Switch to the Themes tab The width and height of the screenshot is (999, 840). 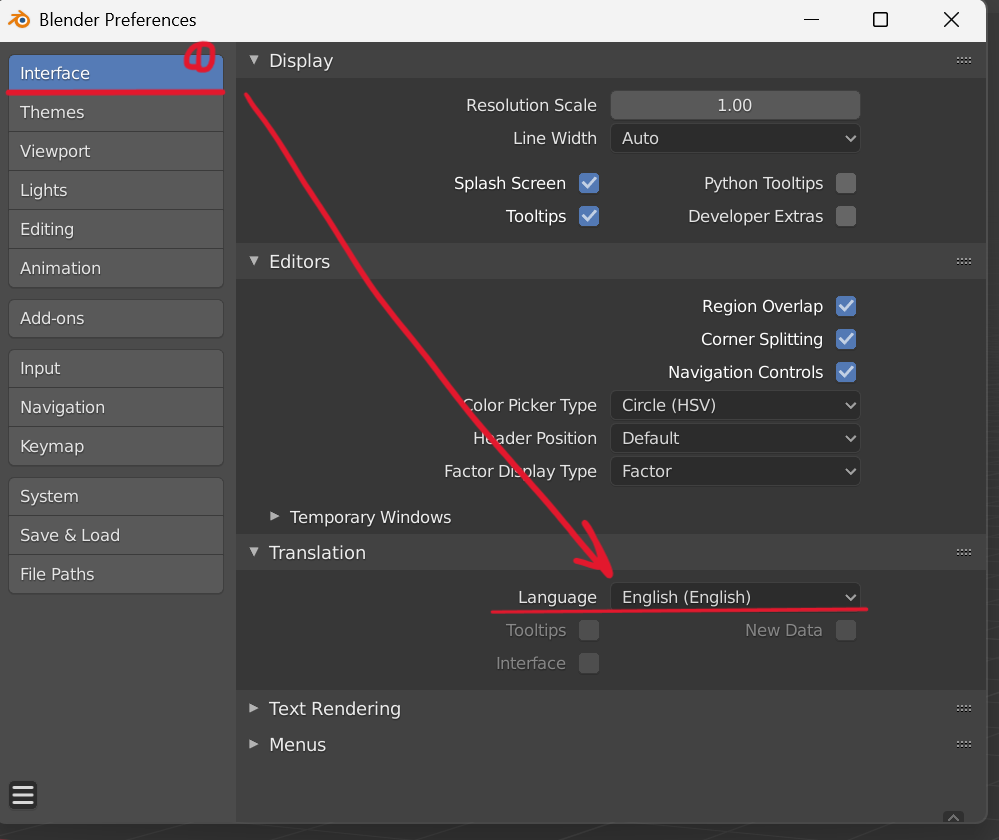115,113
